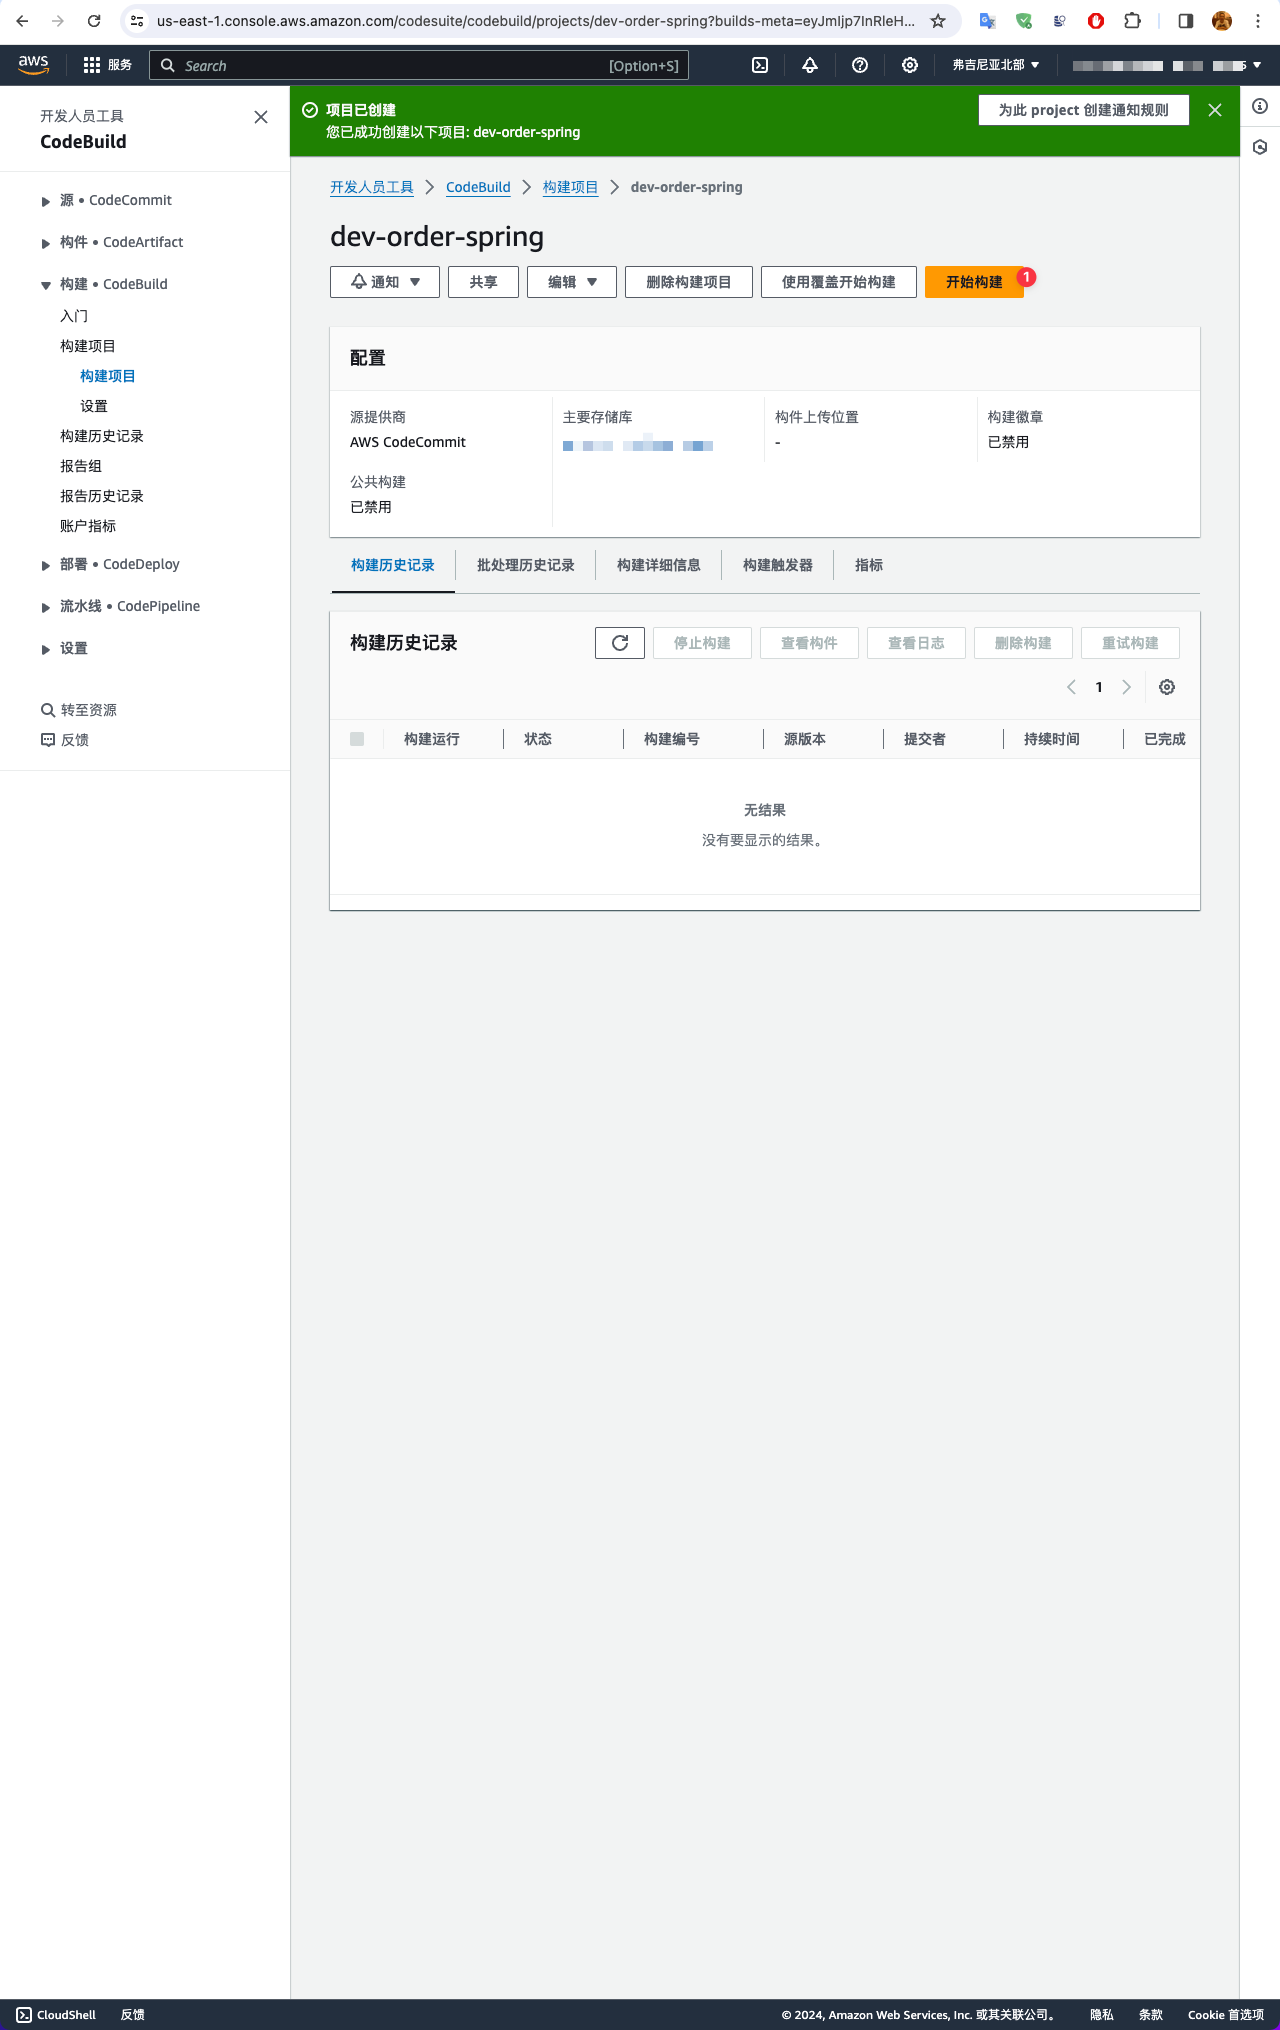1280x2030 pixels.
Task: Expand the 源 • CodeCommit section
Action: pos(46,202)
